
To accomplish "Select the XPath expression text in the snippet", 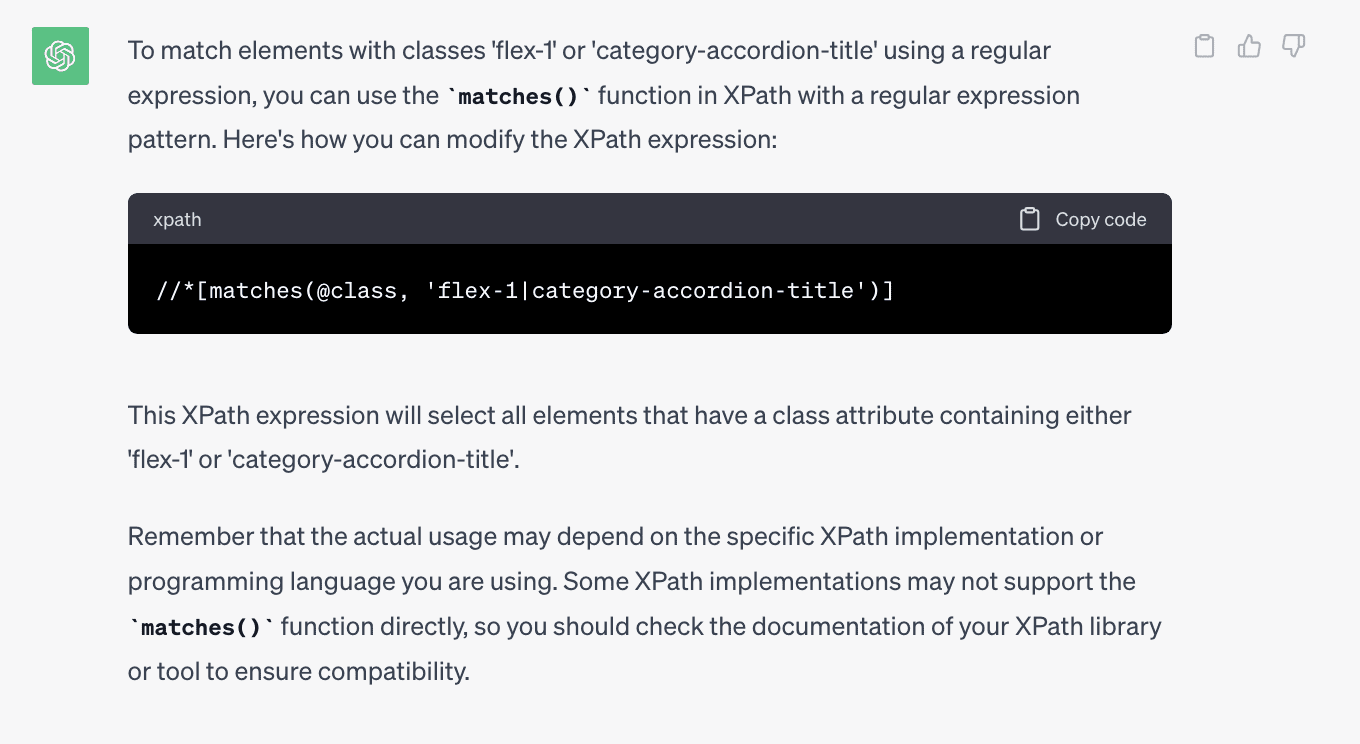I will click(524, 290).
